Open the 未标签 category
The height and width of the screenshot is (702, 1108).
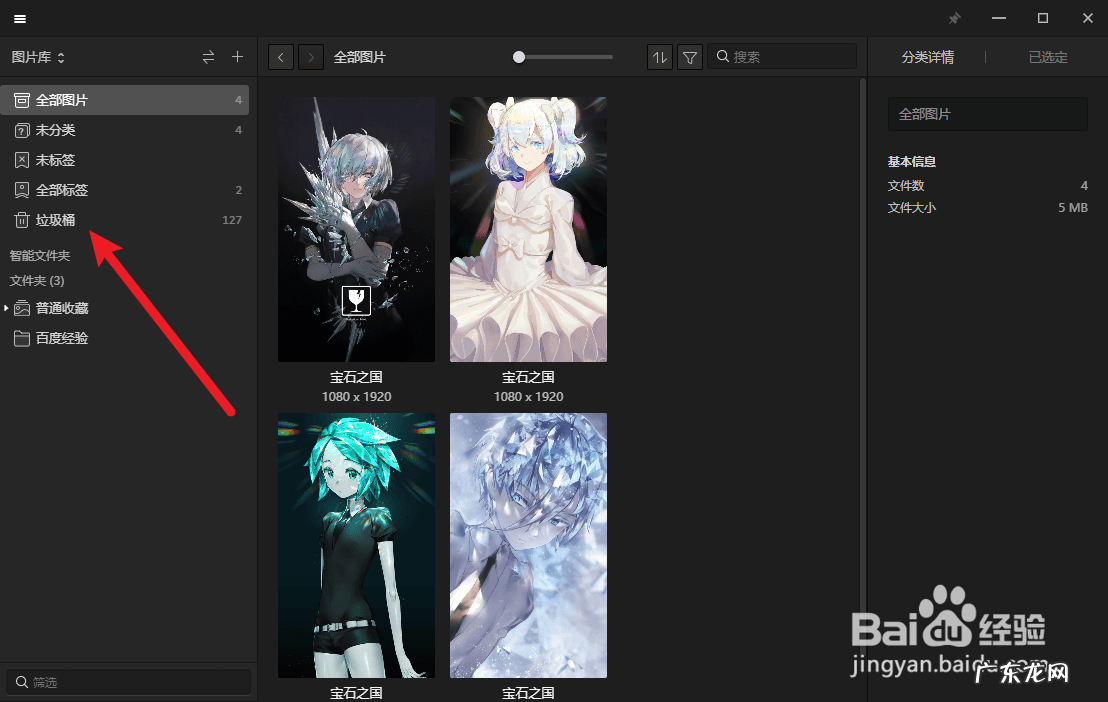[55, 160]
